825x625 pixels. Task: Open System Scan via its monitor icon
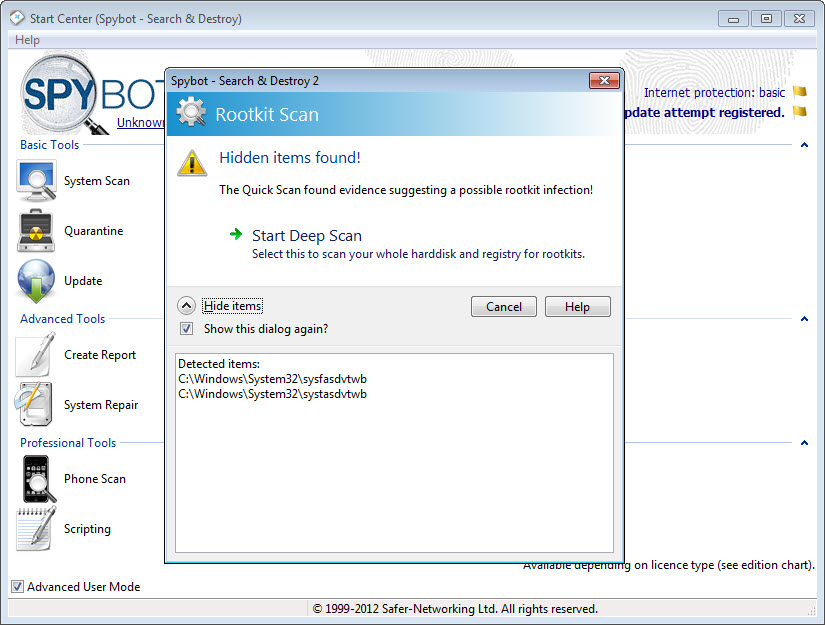pos(36,181)
